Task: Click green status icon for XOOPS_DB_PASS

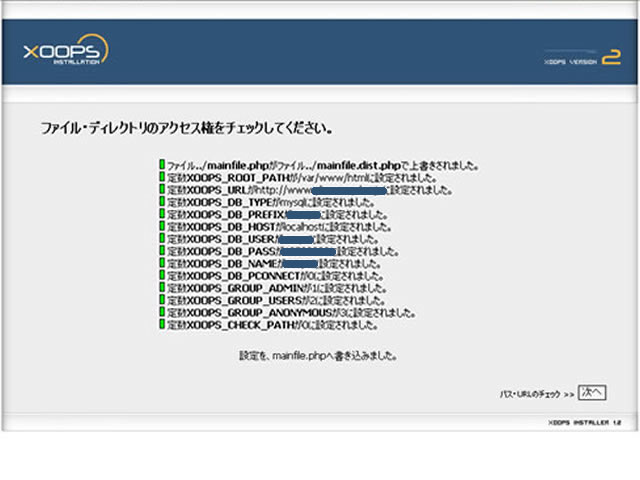Action: tap(161, 250)
